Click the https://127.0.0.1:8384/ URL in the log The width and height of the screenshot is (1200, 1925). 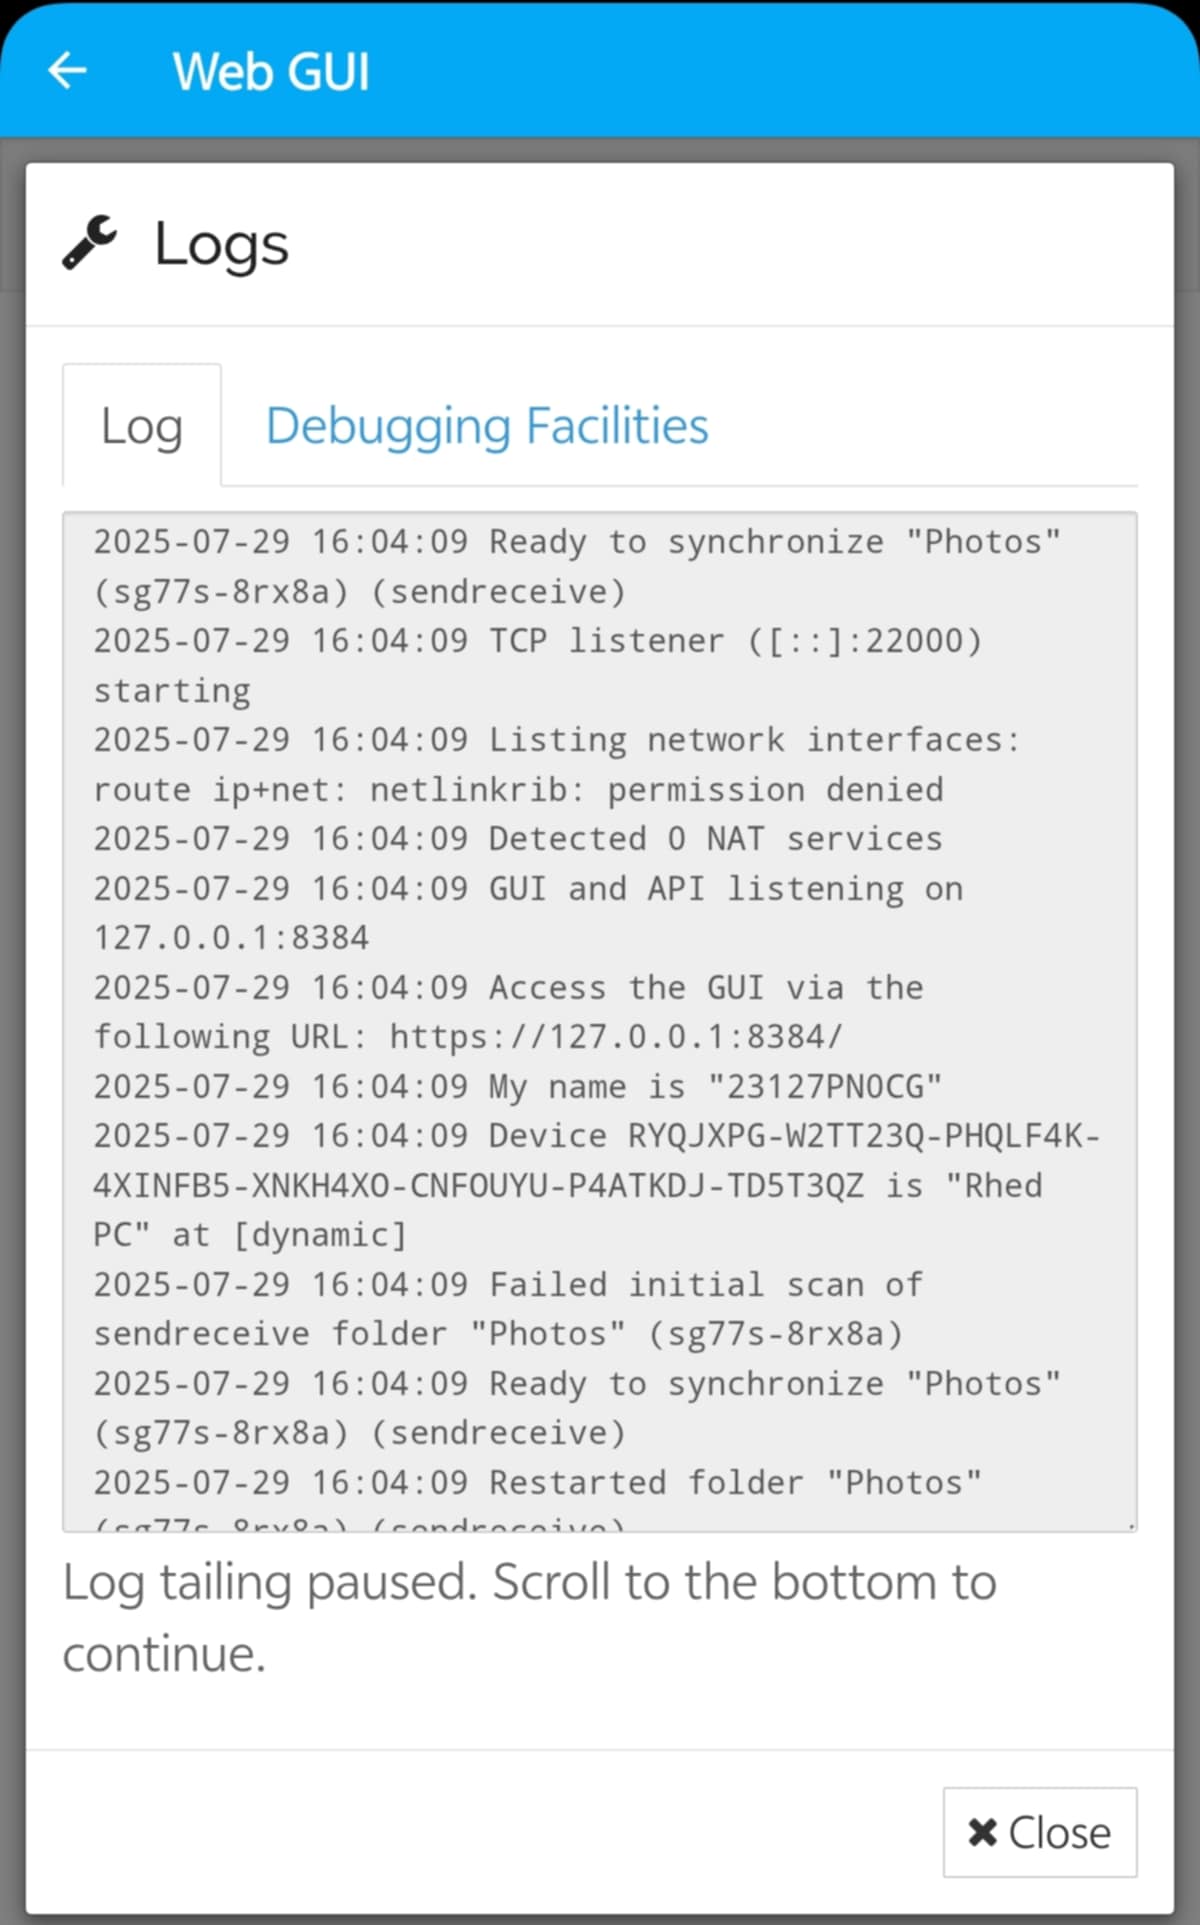617,1037
